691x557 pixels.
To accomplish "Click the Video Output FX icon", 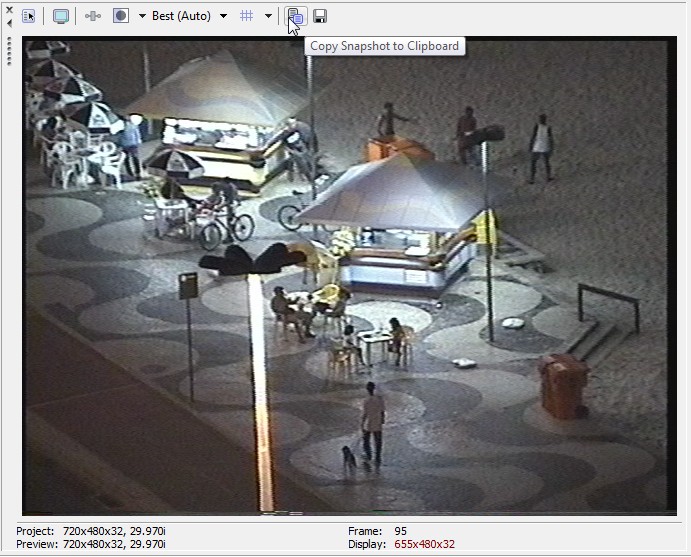I will 93,16.
